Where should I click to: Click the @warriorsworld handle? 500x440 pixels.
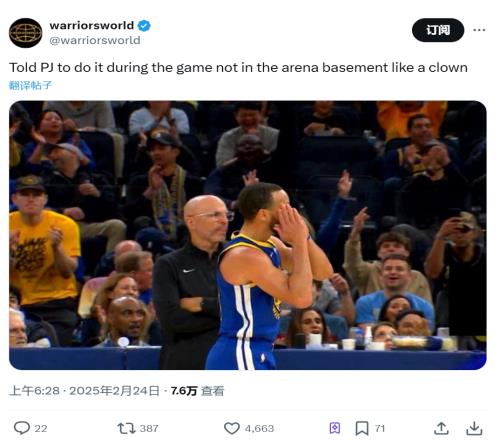[x=95, y=40]
